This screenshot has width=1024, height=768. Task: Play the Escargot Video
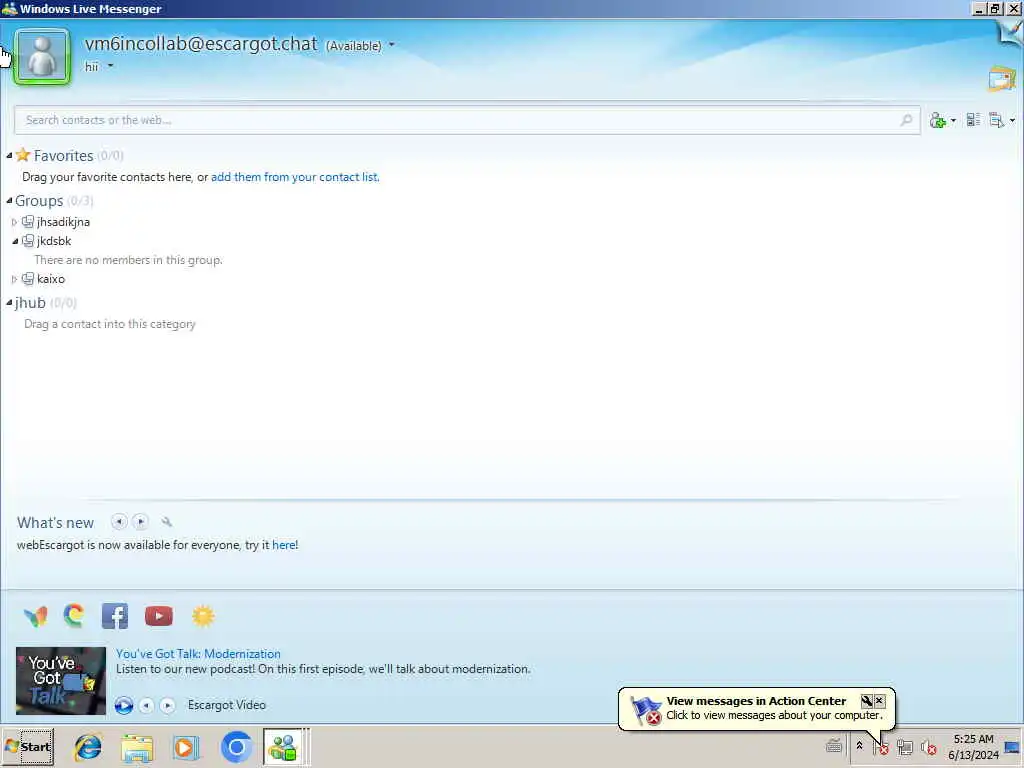click(123, 705)
